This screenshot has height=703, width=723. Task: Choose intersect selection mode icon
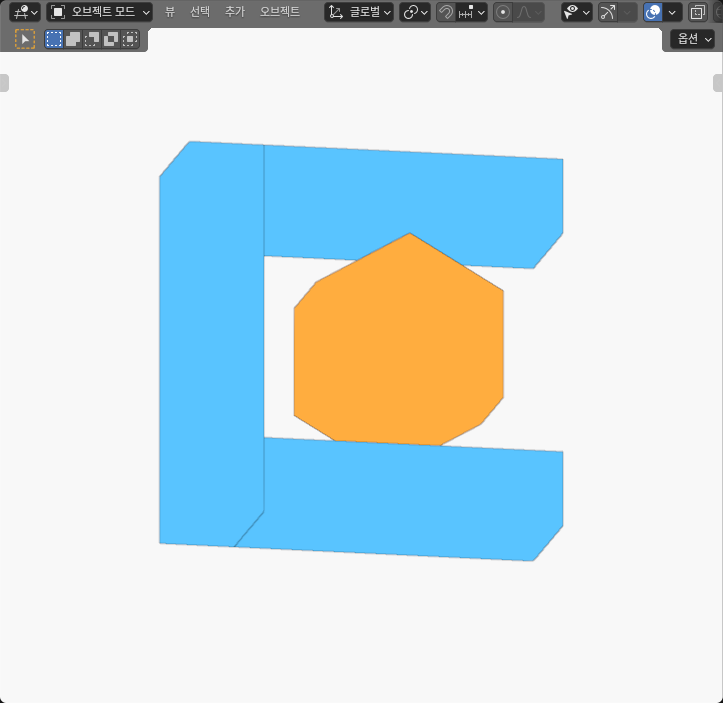coord(130,39)
